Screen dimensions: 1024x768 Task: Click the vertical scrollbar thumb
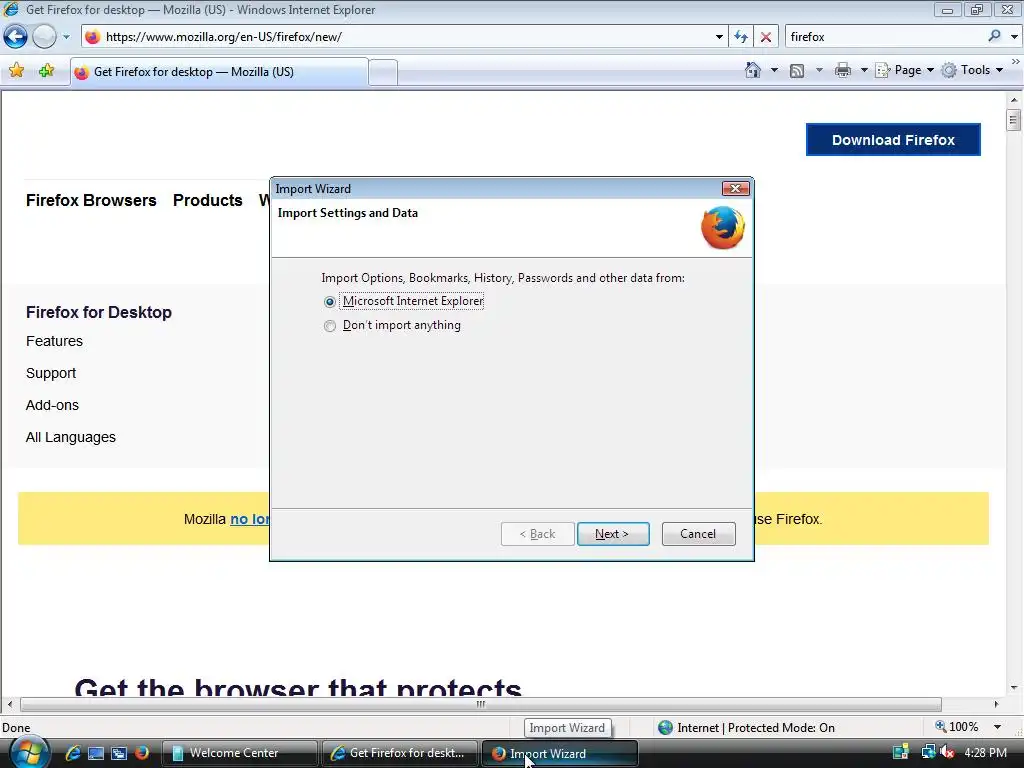point(1014,120)
